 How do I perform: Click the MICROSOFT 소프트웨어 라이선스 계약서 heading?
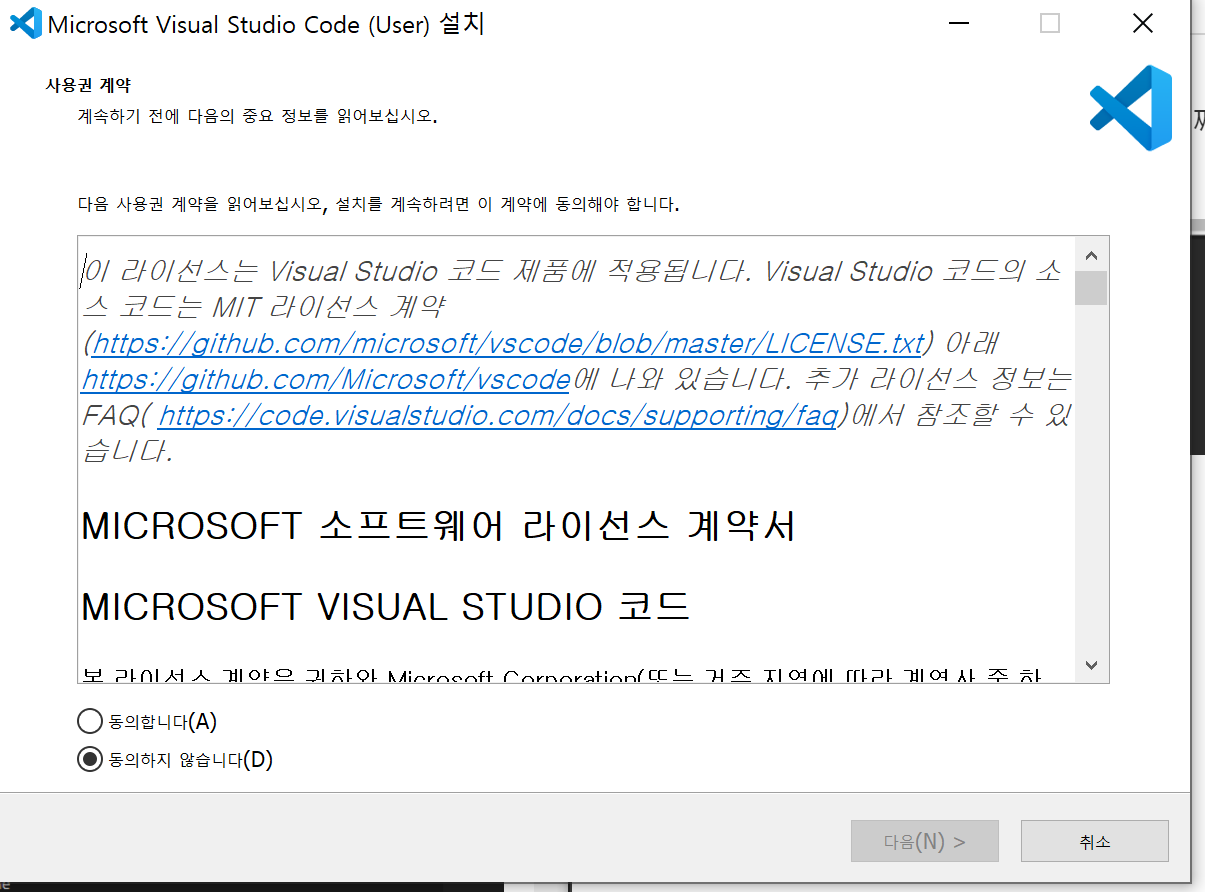438,526
